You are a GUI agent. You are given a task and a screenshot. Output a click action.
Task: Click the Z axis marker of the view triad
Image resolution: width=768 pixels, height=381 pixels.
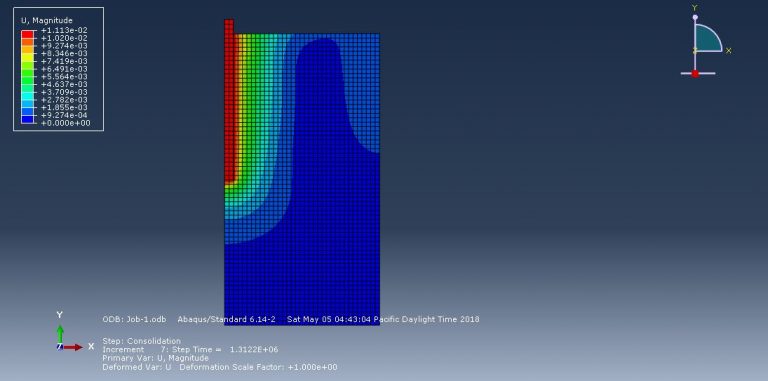pos(59,347)
